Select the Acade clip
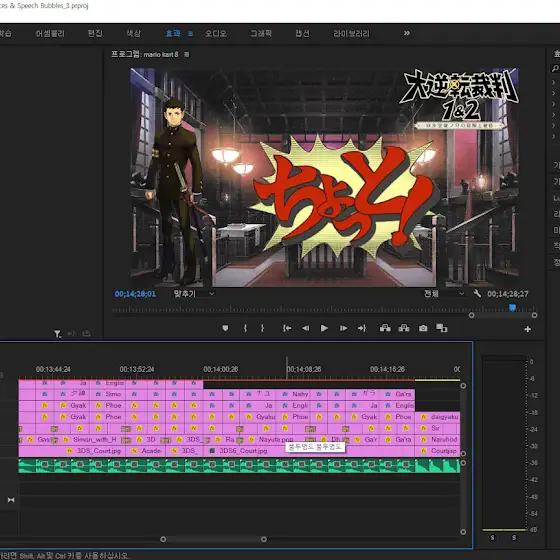 (x=146, y=451)
